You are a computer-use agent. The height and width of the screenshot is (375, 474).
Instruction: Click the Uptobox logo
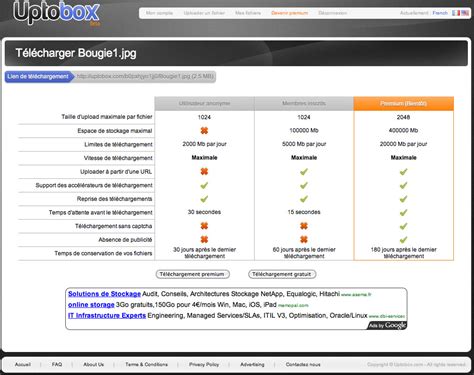pyautogui.click(x=56, y=13)
